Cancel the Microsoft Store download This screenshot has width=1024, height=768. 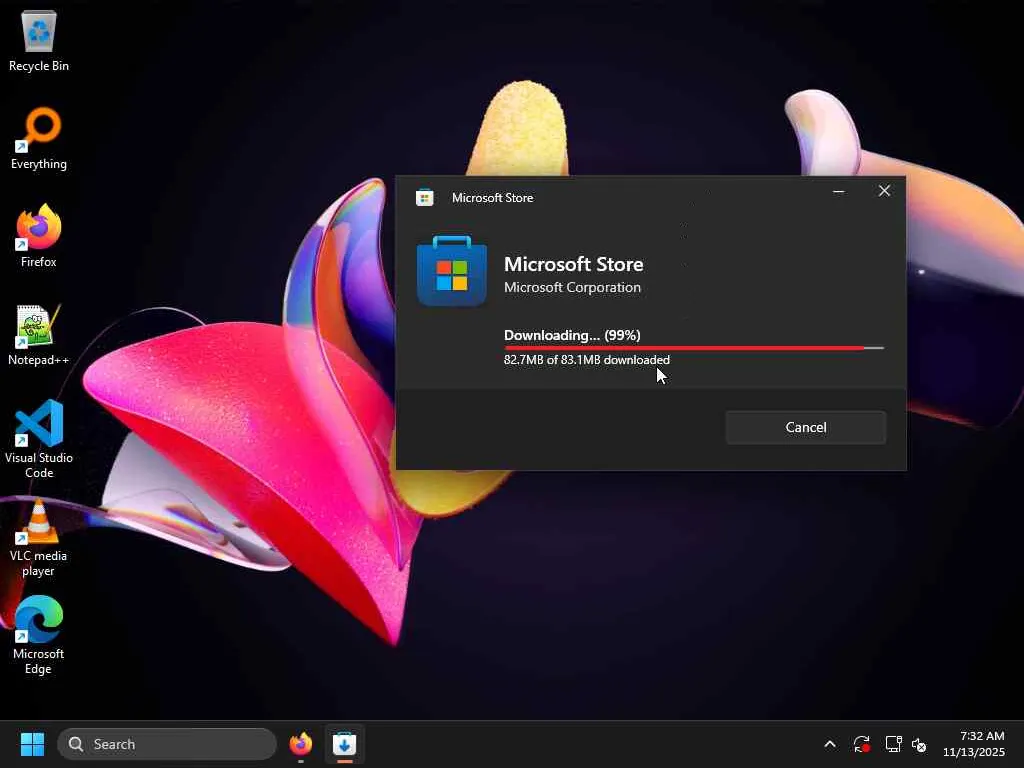806,427
